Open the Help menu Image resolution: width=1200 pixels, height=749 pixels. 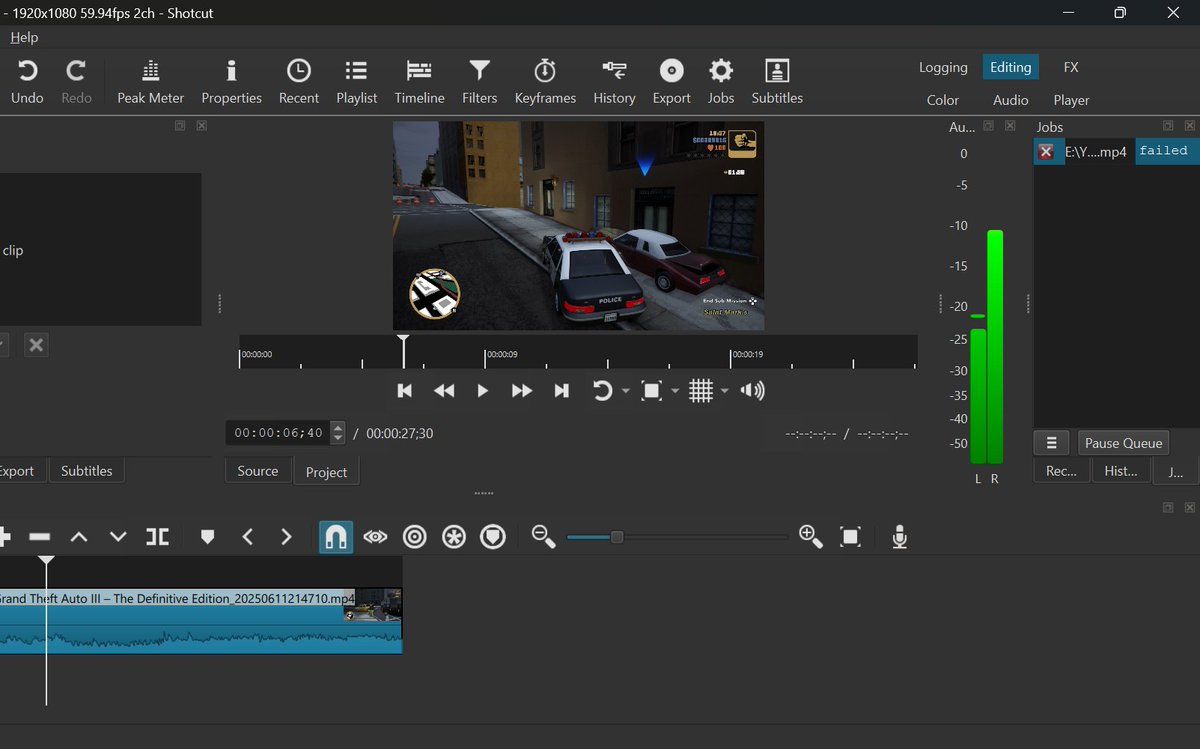point(24,37)
